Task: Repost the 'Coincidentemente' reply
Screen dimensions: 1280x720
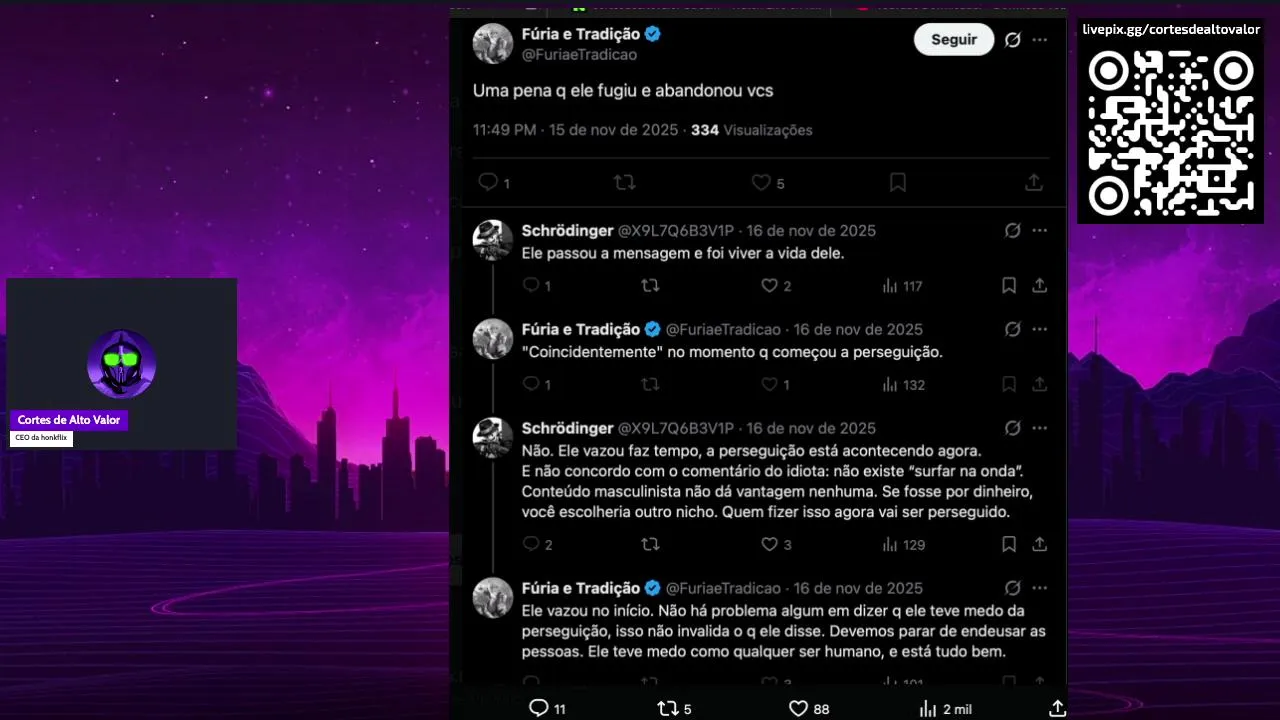Action: coord(650,385)
